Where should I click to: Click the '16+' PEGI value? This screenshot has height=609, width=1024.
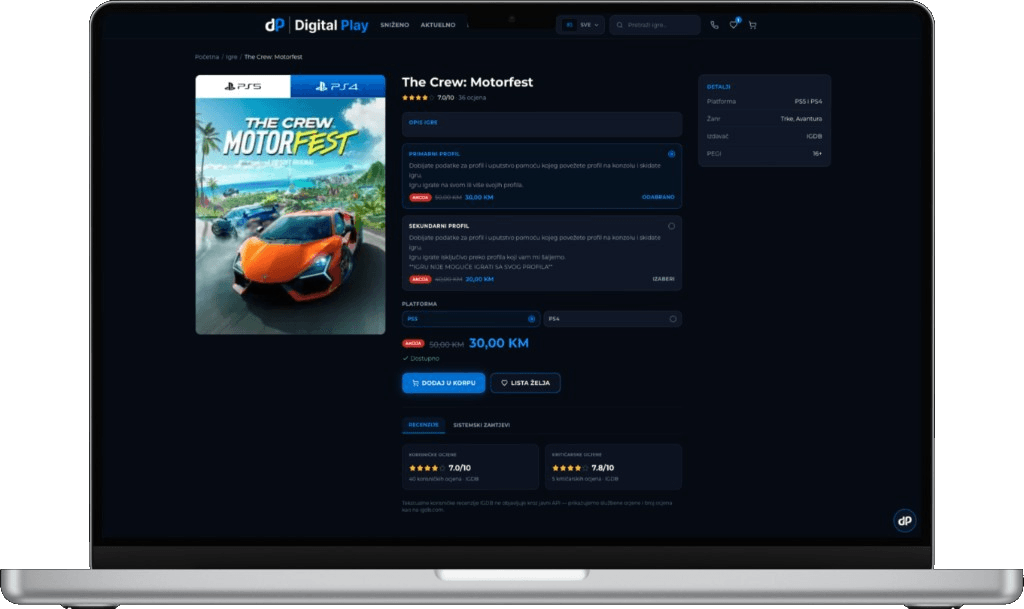pos(817,153)
